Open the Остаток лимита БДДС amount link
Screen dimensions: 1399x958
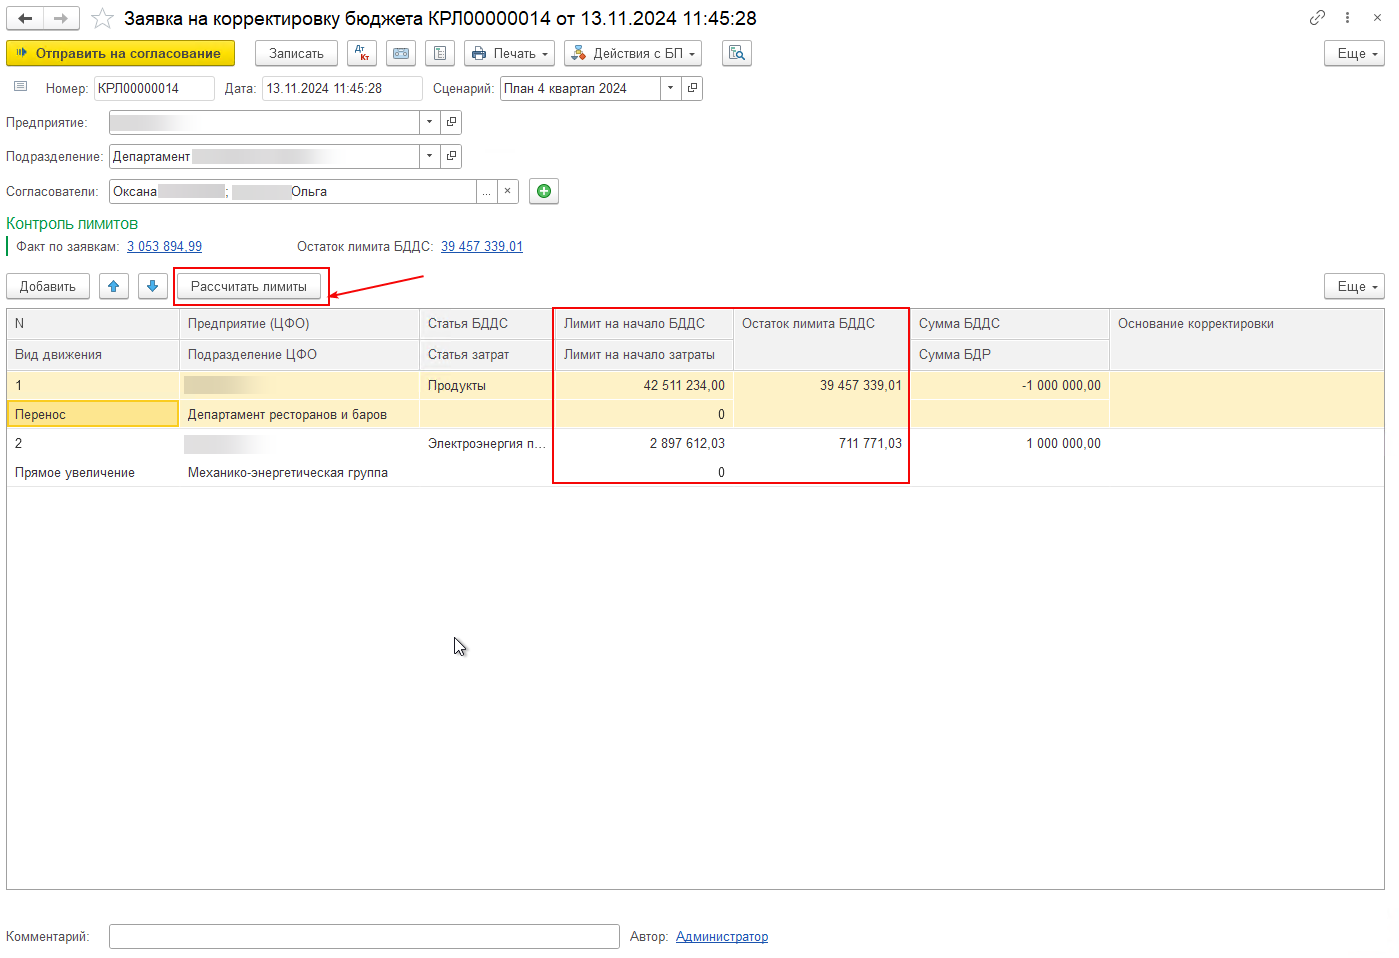point(482,246)
